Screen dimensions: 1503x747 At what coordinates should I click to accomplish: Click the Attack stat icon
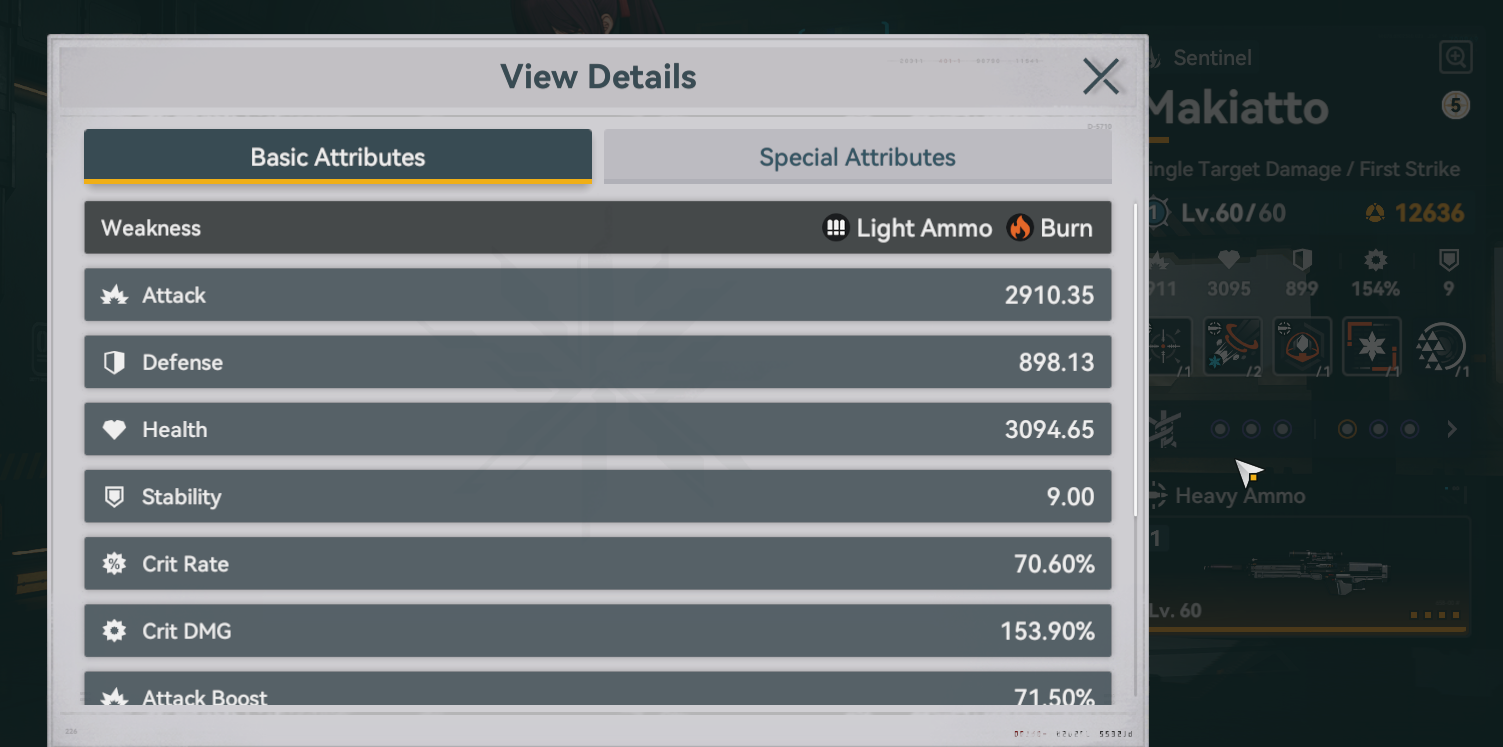115,295
